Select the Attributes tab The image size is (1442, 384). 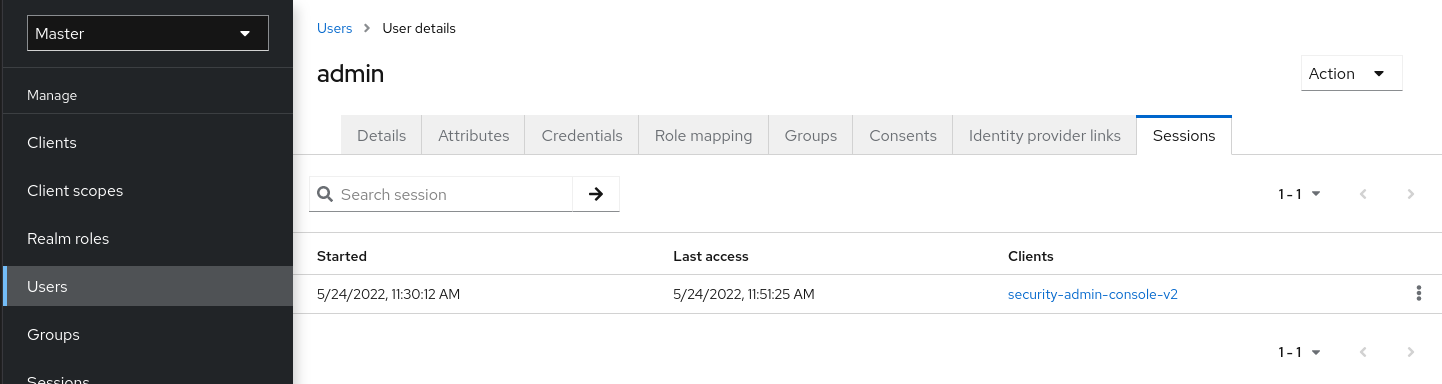coord(473,135)
